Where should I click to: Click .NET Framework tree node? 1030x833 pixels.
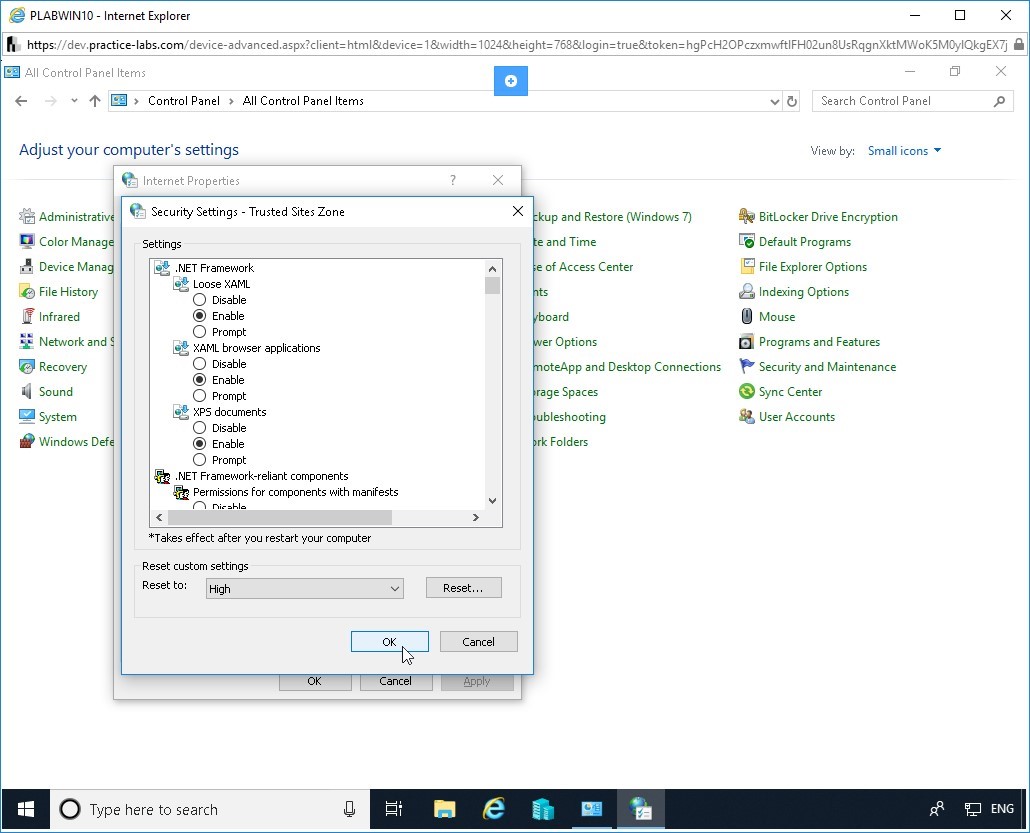pos(214,267)
